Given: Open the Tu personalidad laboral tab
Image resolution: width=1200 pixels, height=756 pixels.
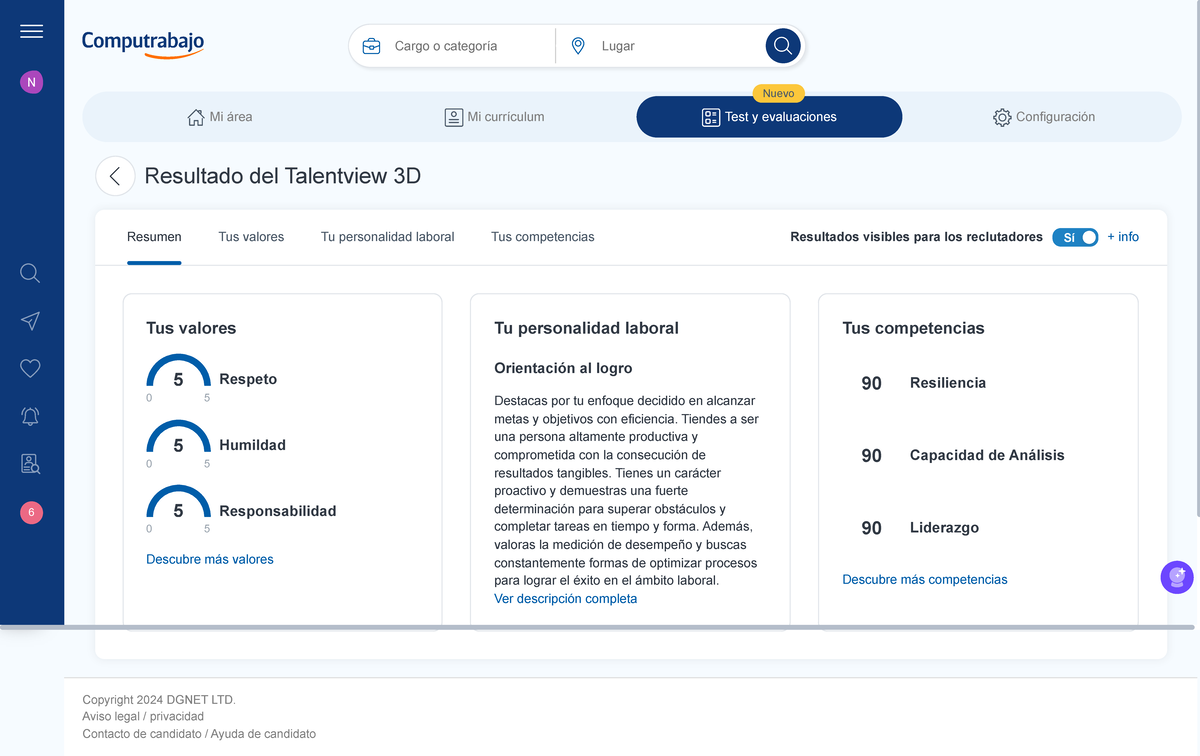Looking at the screenshot, I should click(387, 237).
